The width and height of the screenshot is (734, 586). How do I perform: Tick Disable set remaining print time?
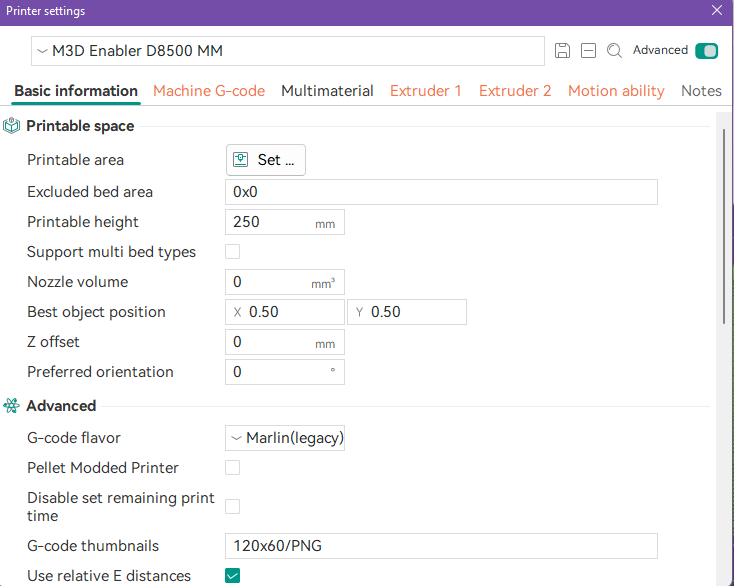[233, 506]
